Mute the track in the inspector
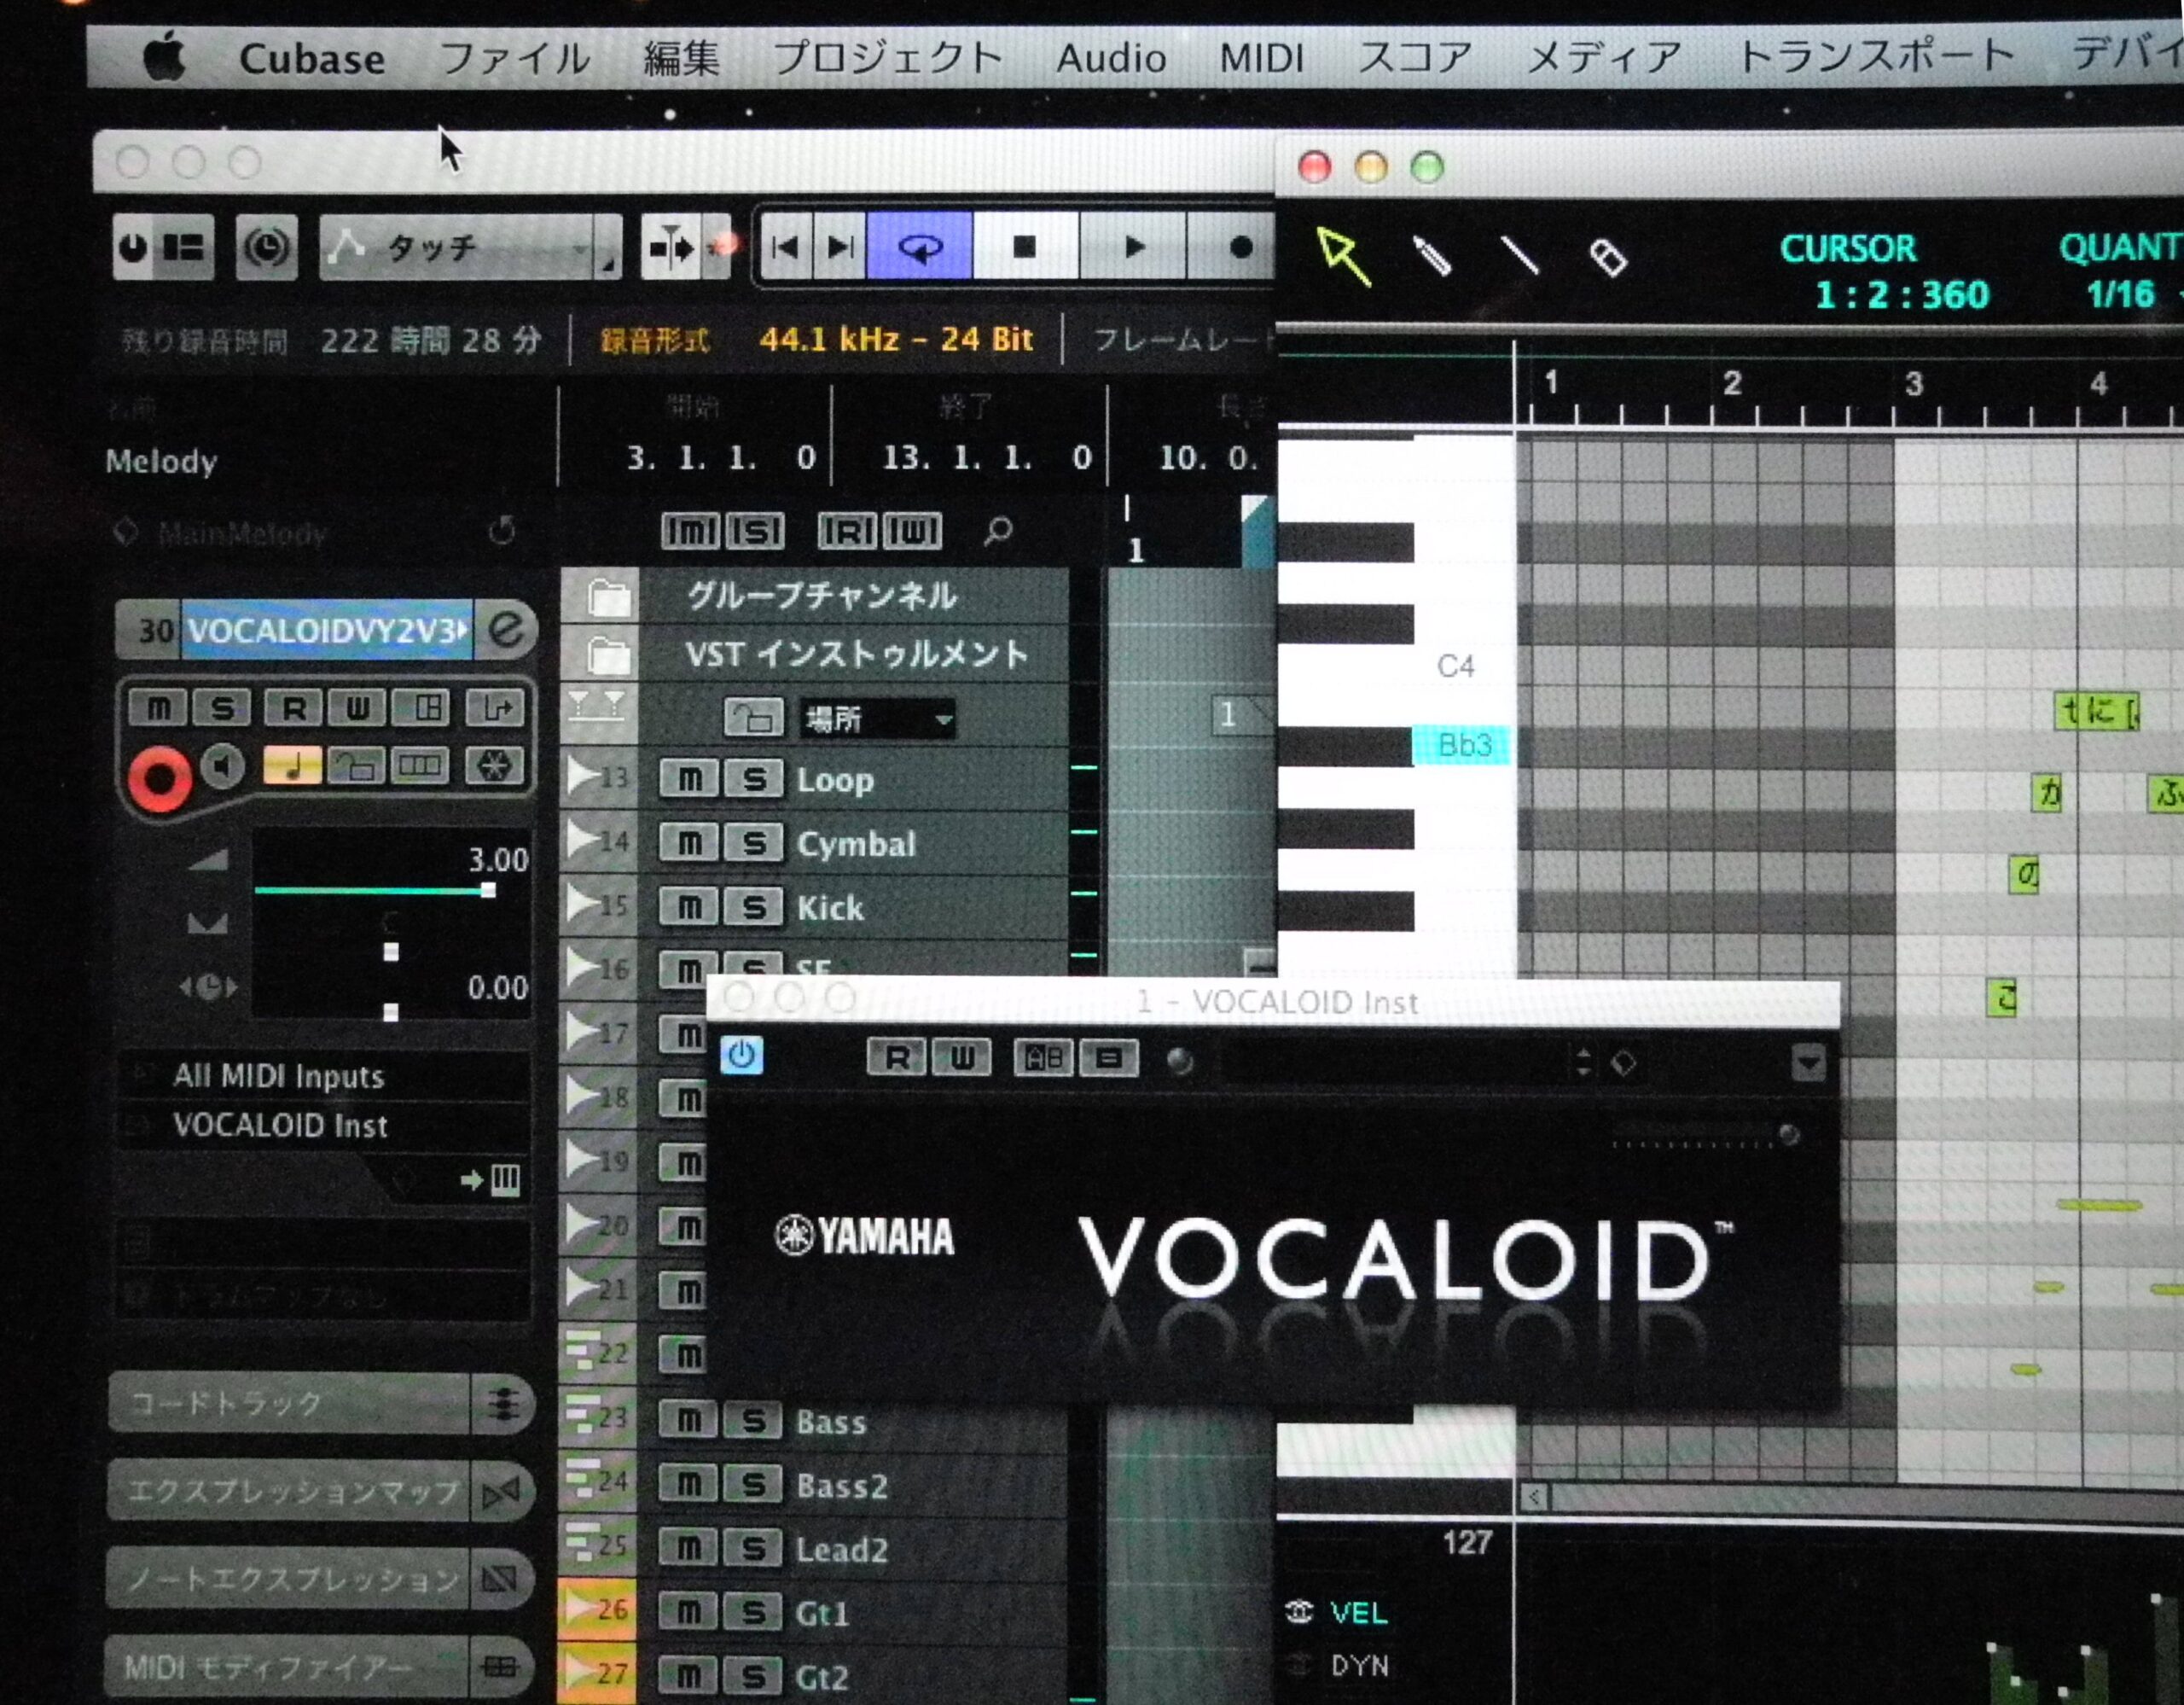 159,708
